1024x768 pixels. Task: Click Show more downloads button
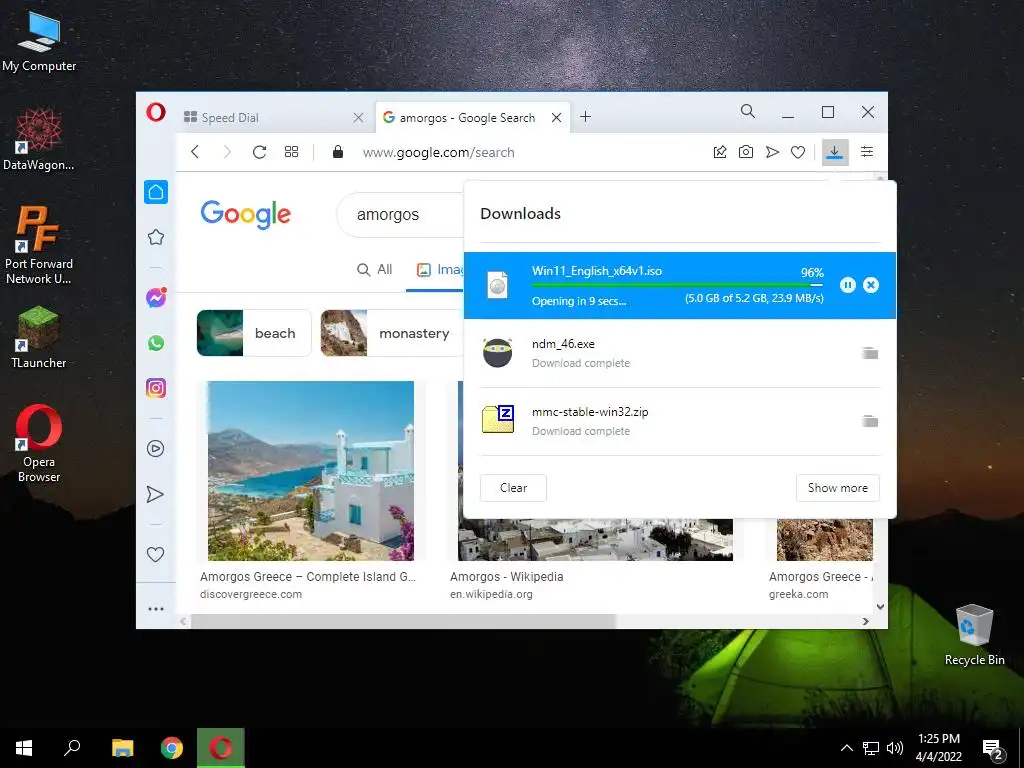(837, 488)
